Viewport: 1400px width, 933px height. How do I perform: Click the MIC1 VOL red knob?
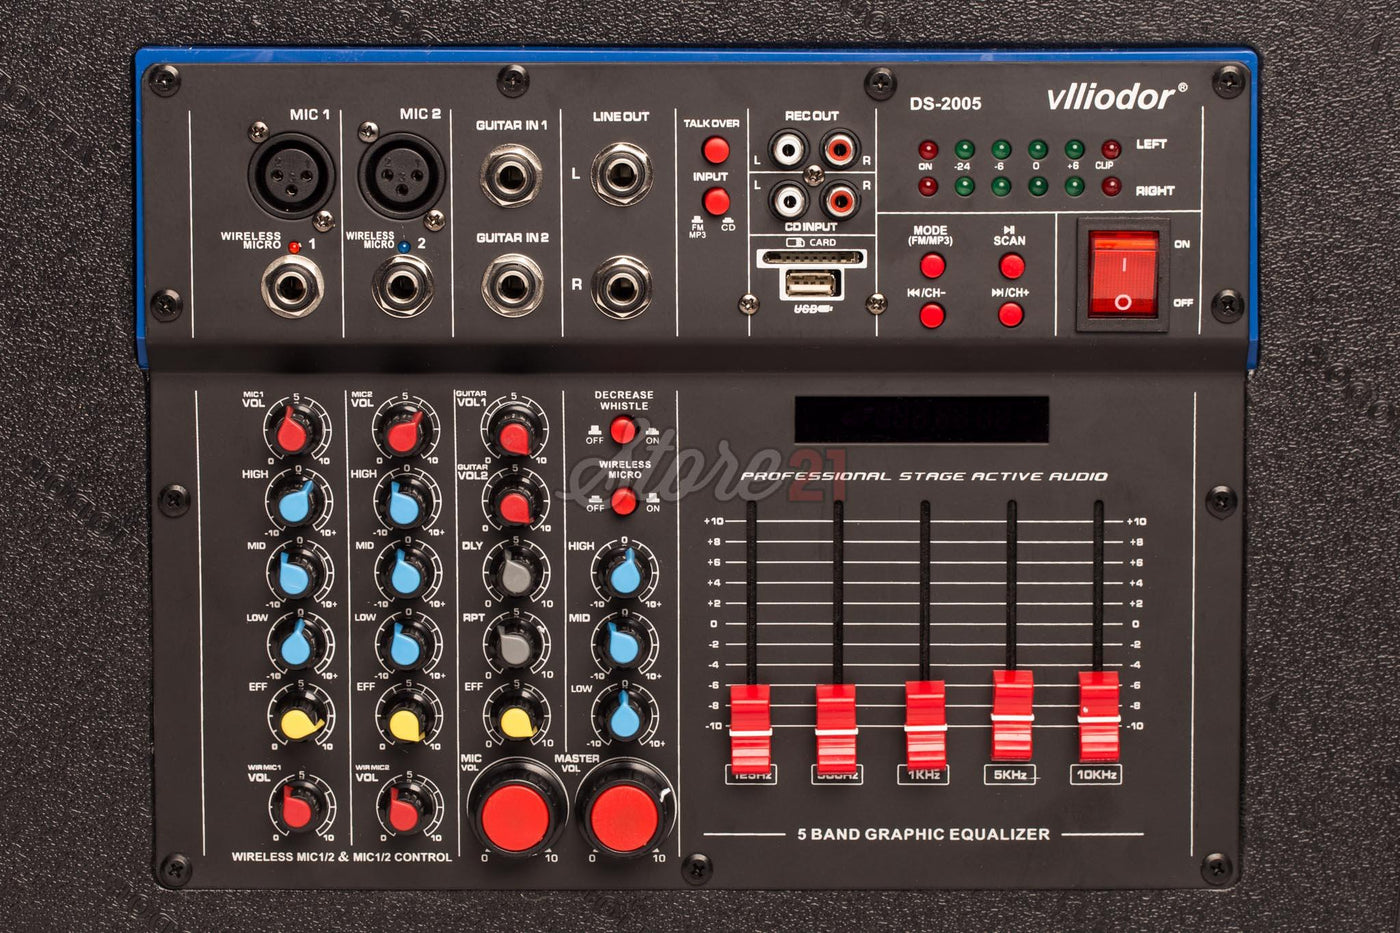pyautogui.click(x=294, y=431)
